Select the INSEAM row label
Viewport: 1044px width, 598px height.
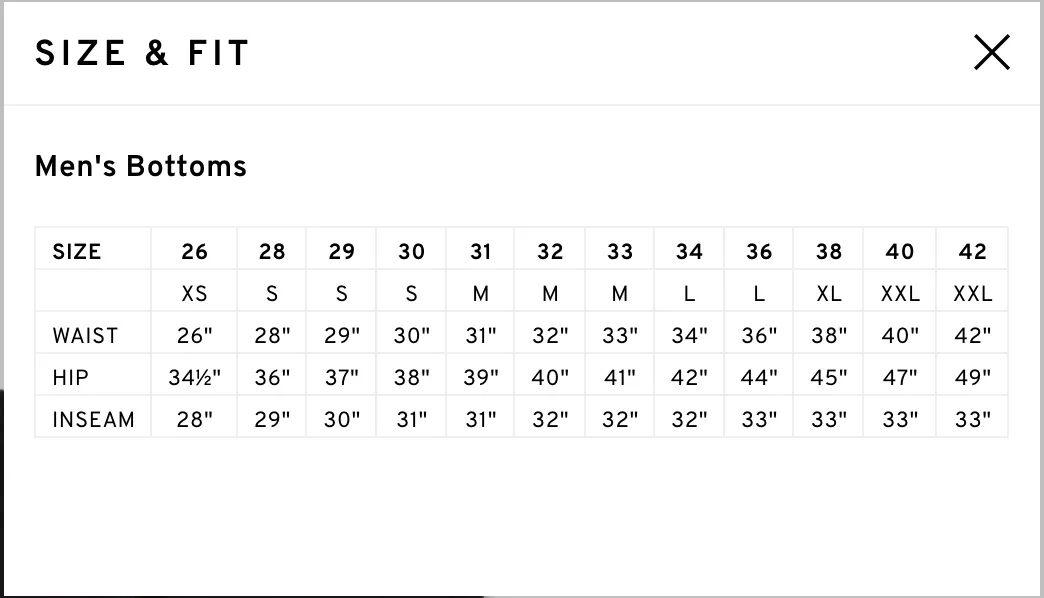[93, 419]
